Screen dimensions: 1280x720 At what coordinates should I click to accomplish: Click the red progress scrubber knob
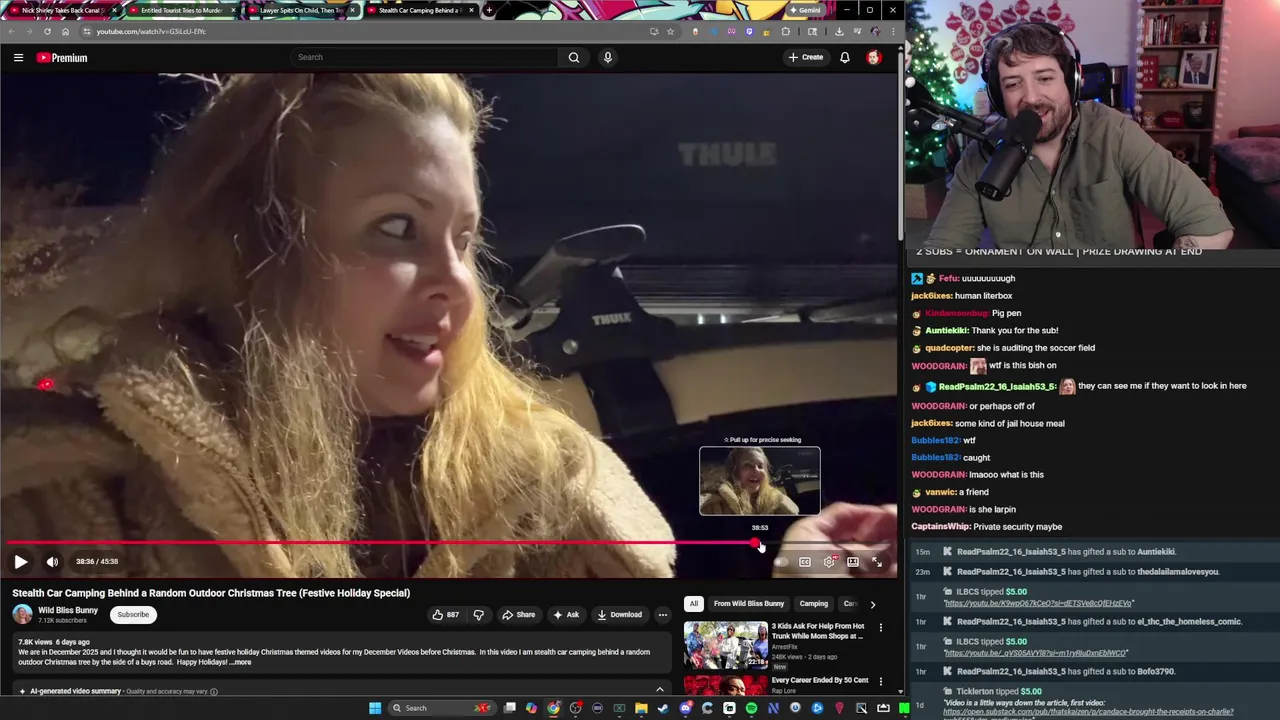point(755,543)
